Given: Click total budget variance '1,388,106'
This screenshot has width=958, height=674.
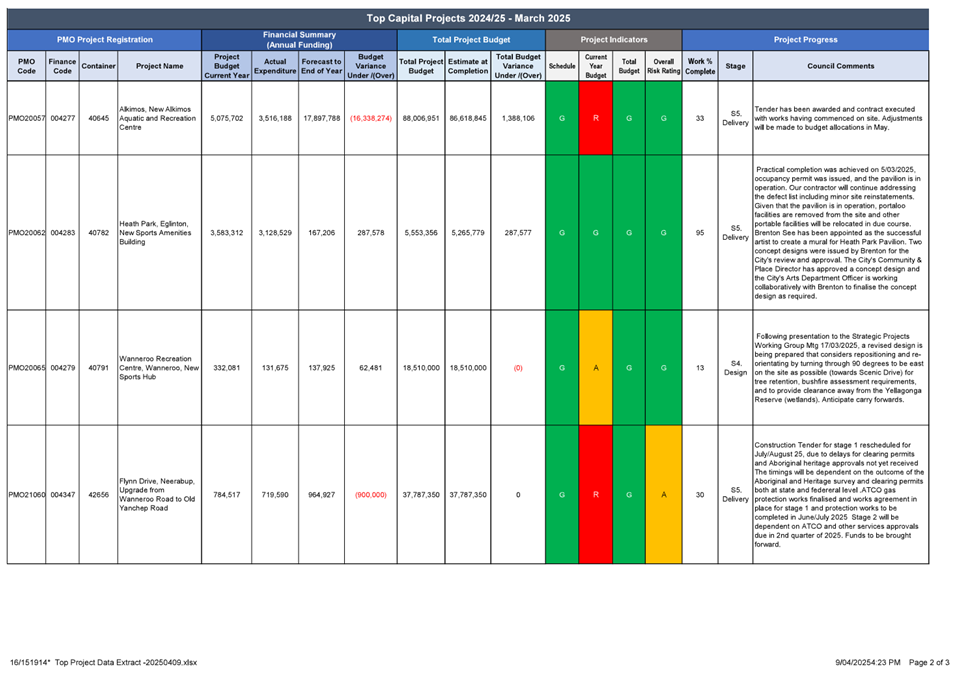Looking at the screenshot, I should click(x=518, y=119).
